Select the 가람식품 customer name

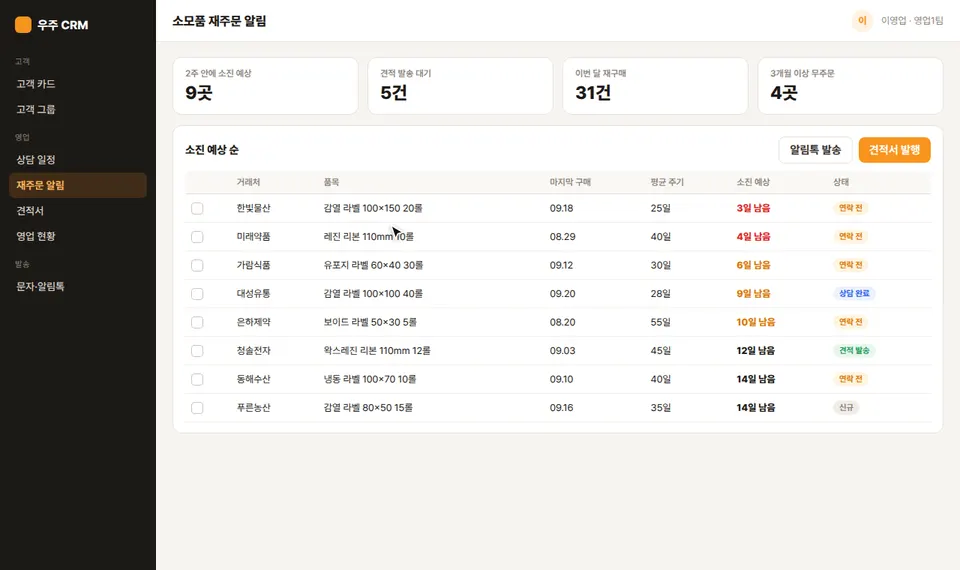(253, 265)
